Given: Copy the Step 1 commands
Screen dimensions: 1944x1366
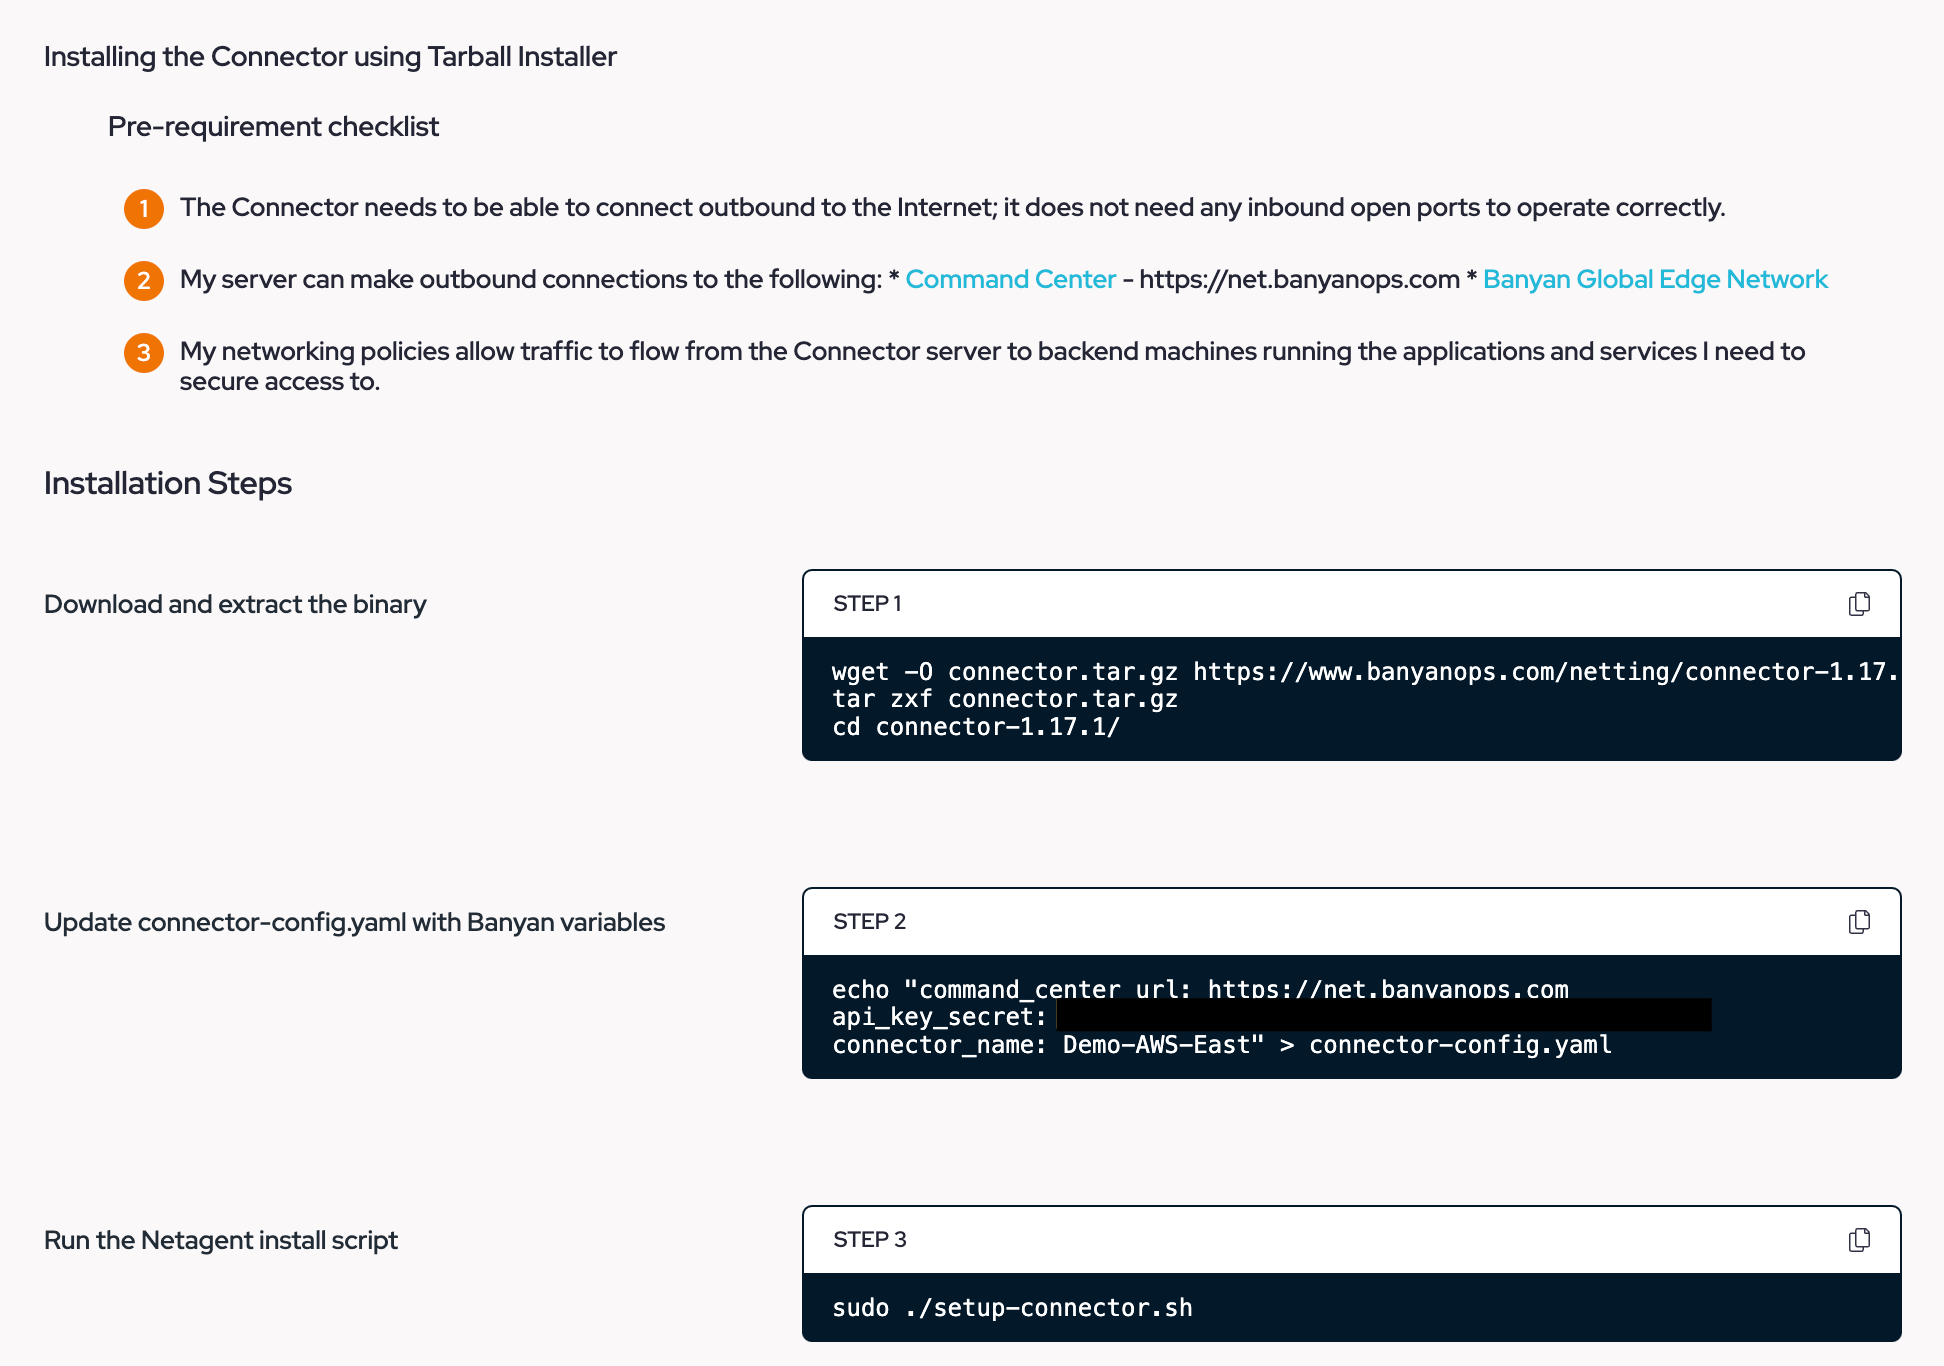Looking at the screenshot, I should [x=1859, y=604].
